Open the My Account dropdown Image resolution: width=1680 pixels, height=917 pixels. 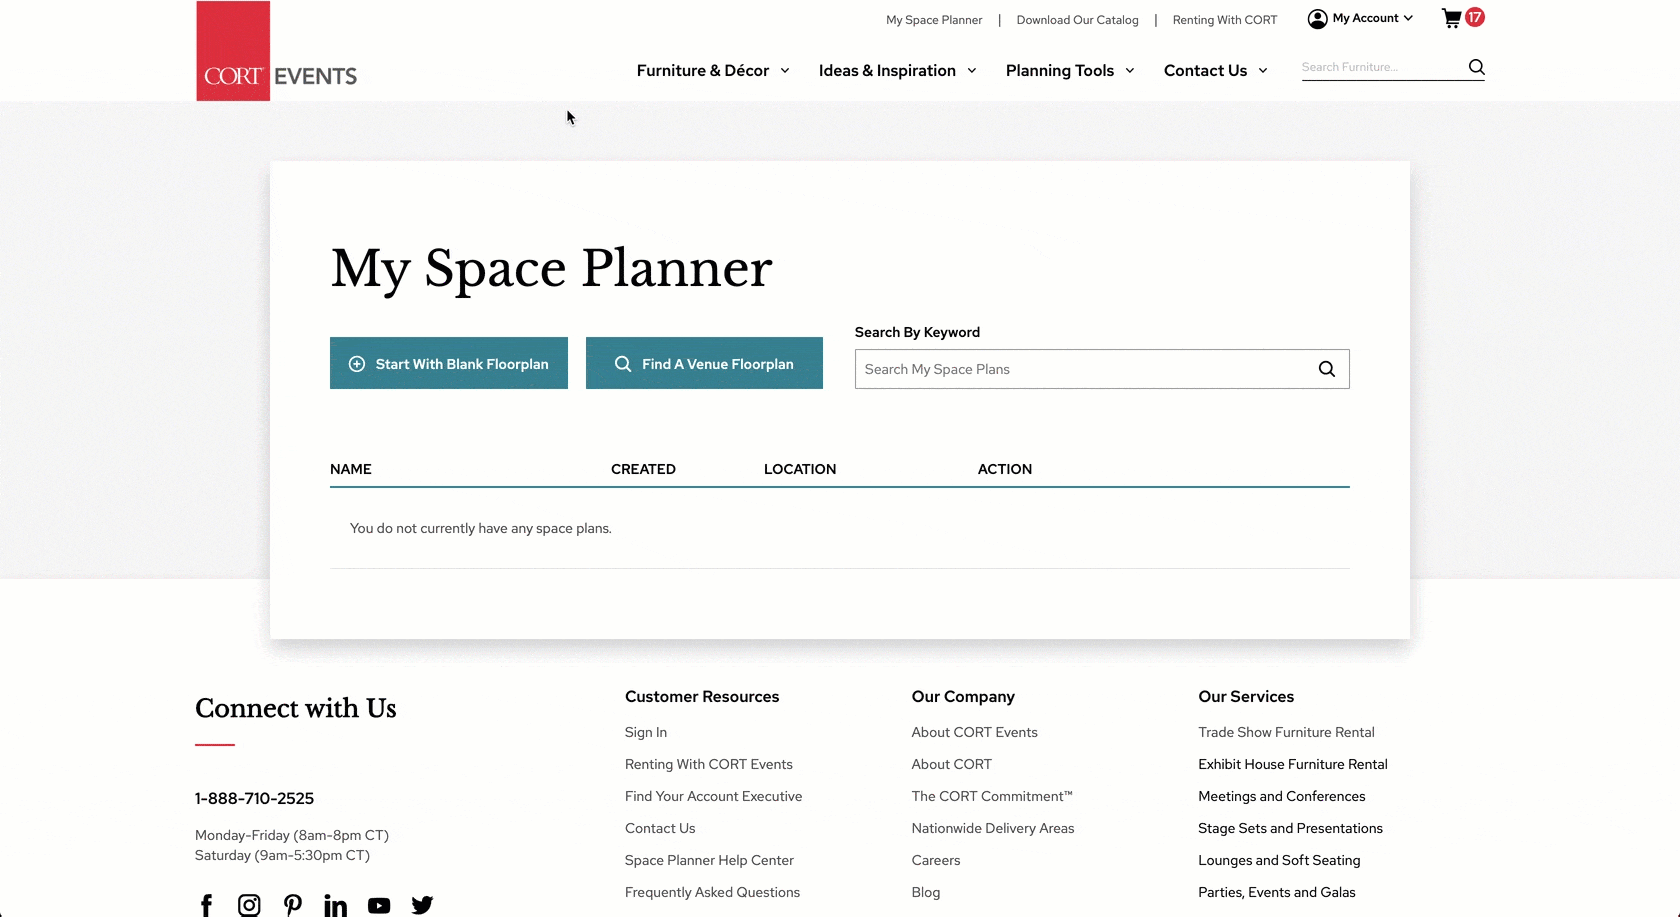click(1372, 18)
